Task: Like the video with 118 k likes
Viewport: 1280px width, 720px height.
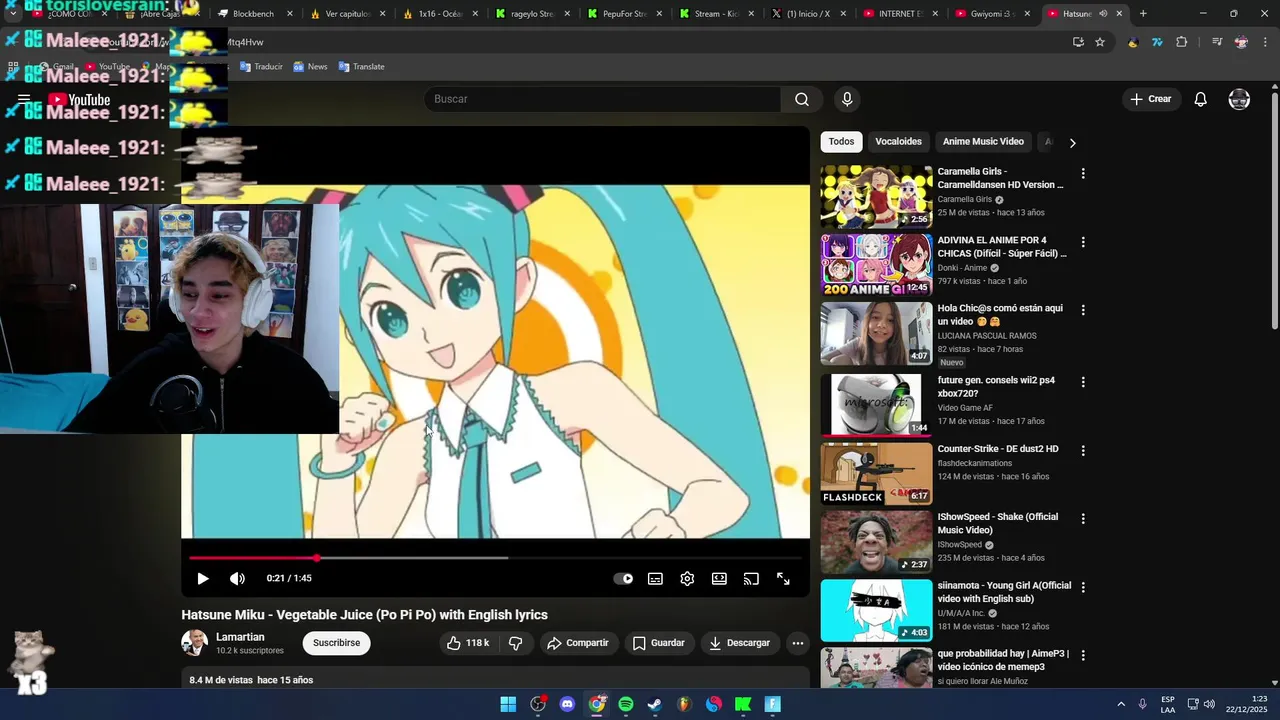Action: click(467, 643)
